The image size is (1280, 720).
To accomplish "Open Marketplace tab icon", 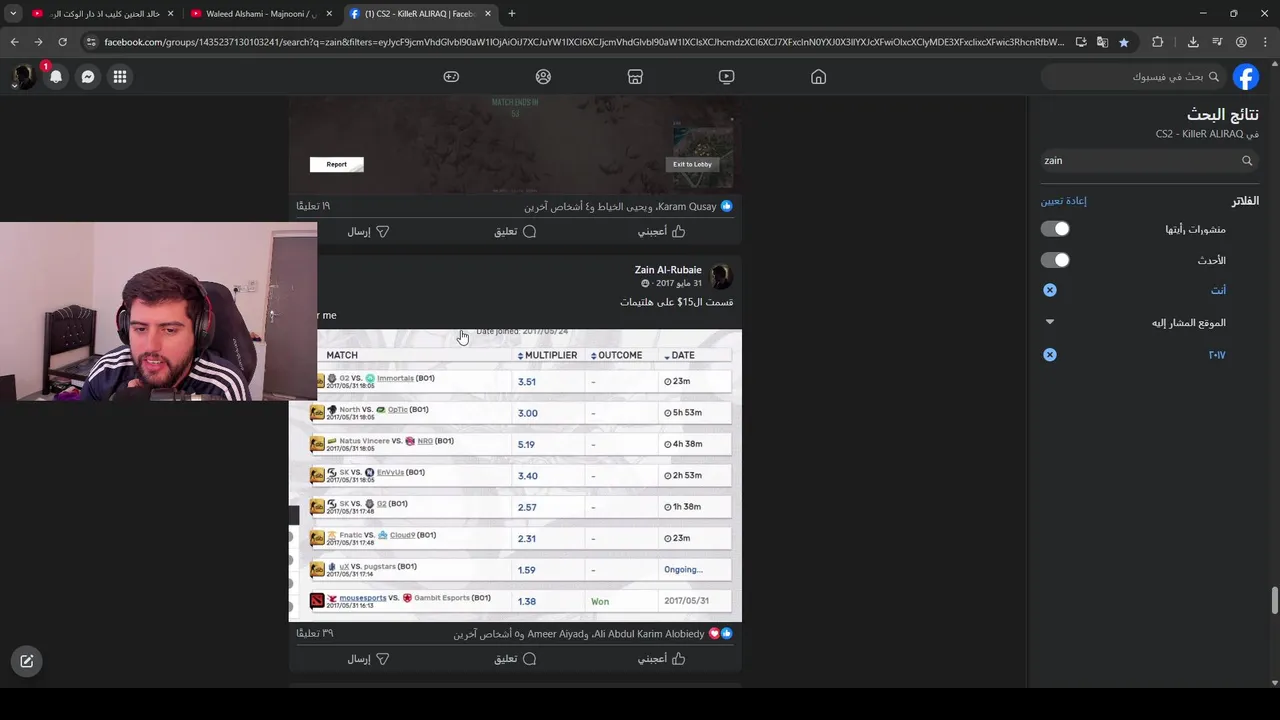I will coord(634,77).
